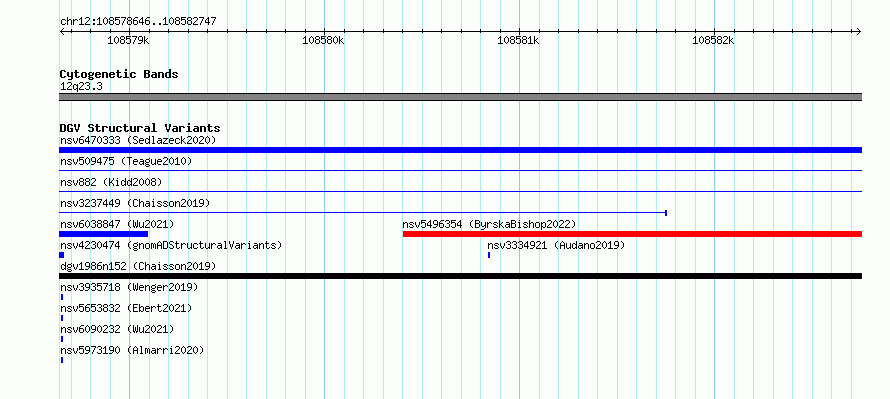
Task: Select the 12q23.3 band label
Action: pos(81,87)
